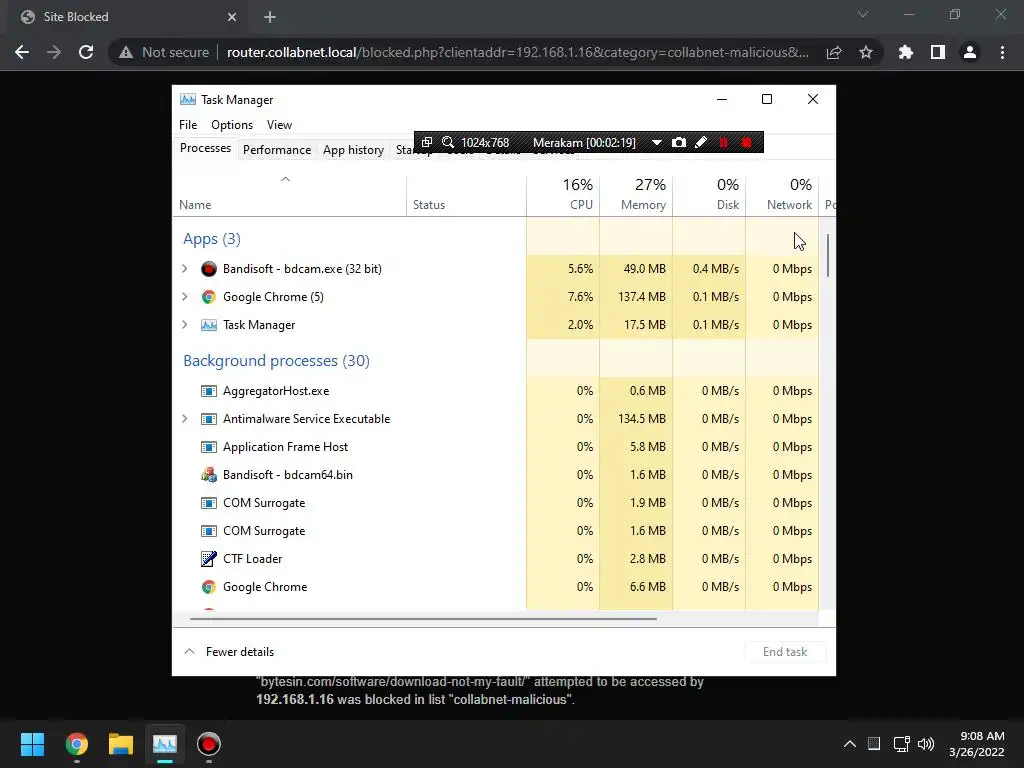Open the volume icon in system tray
1024x768 pixels.
coord(926,744)
